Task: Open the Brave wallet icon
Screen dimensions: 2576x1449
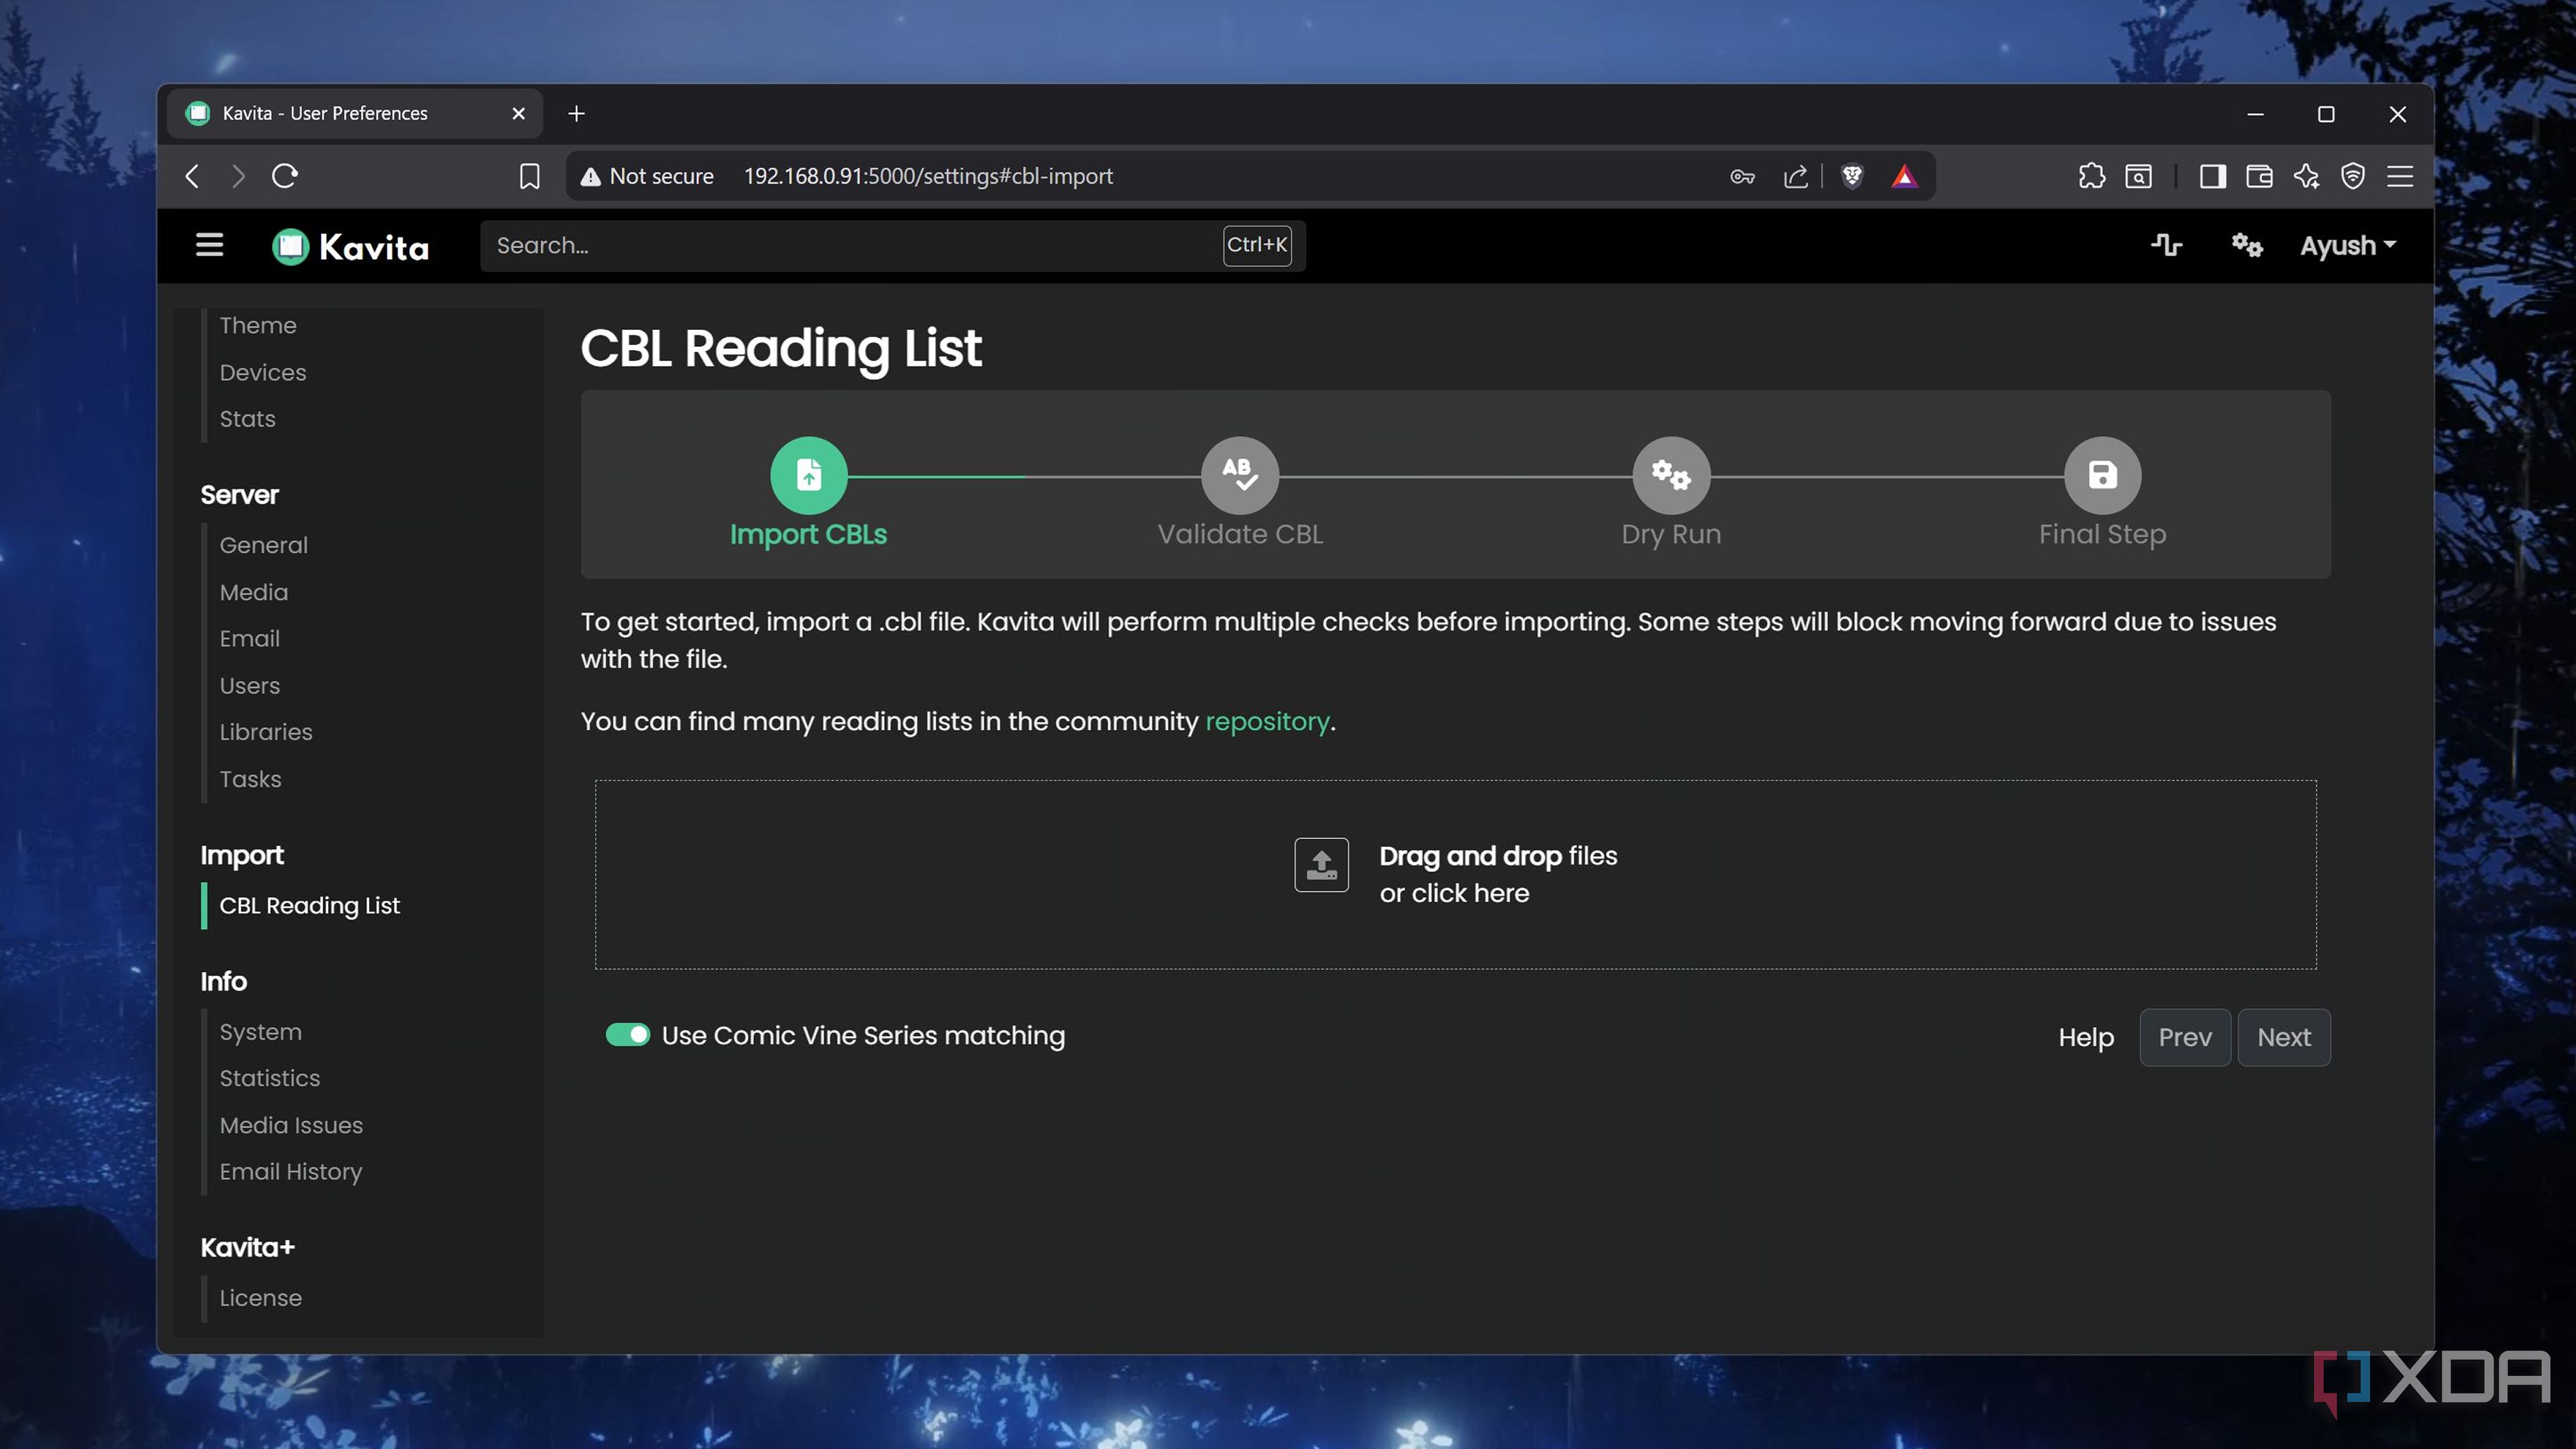Action: (2259, 176)
